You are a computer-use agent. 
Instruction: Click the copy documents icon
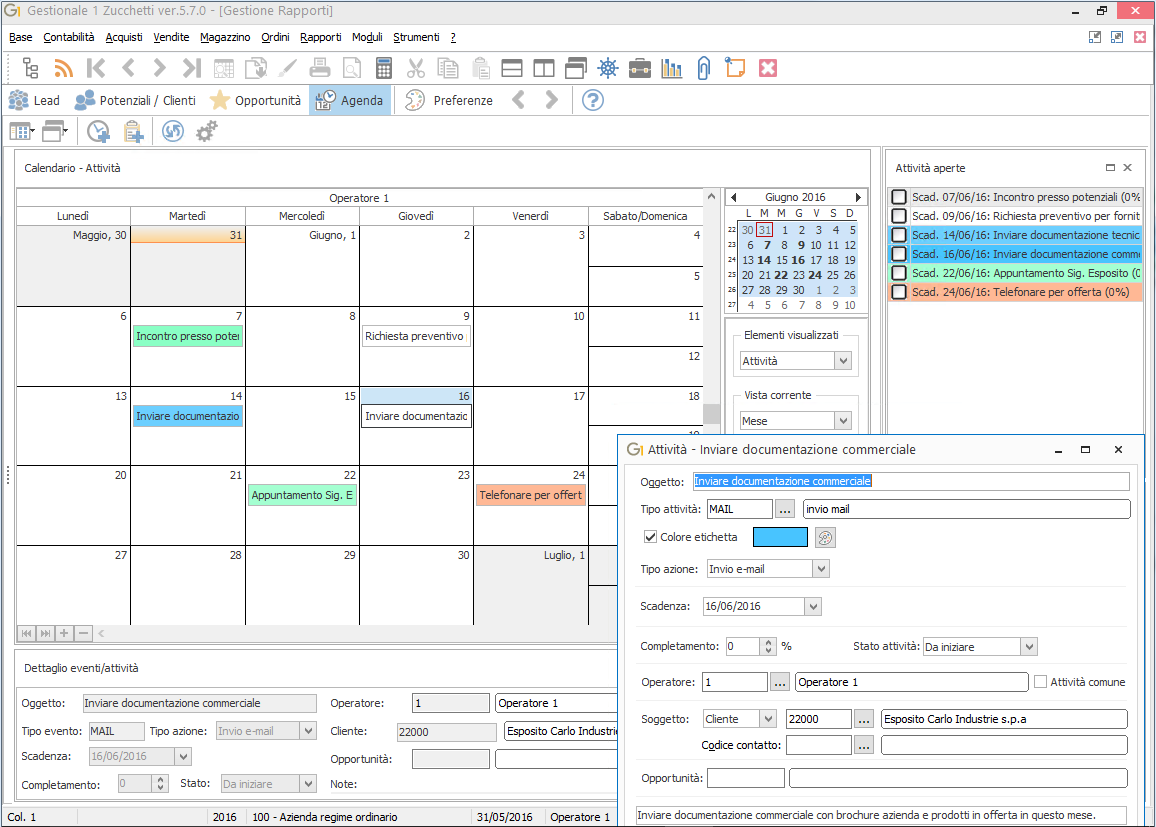[448, 69]
